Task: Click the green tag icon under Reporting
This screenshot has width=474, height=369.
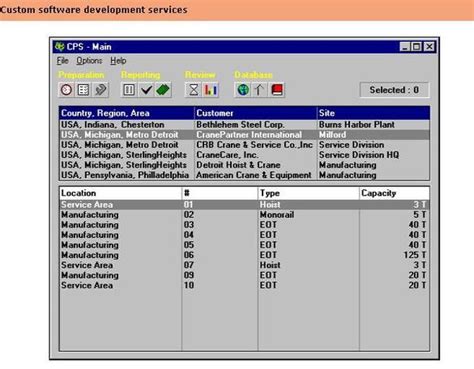Action: tap(163, 90)
